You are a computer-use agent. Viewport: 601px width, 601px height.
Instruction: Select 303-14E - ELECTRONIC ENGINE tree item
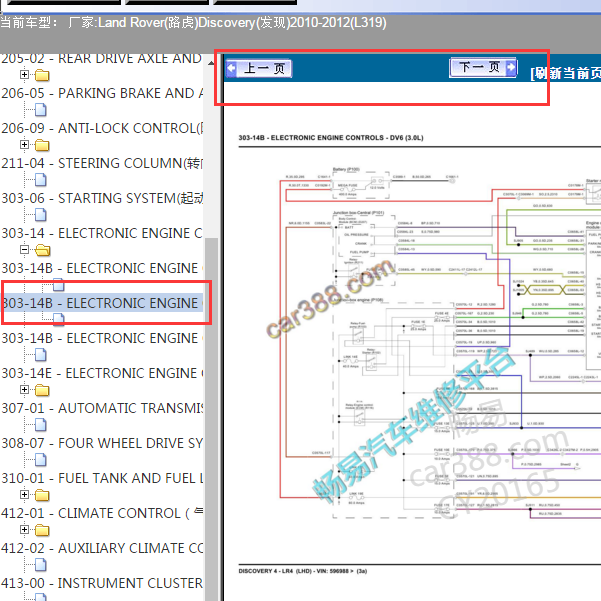[102, 373]
